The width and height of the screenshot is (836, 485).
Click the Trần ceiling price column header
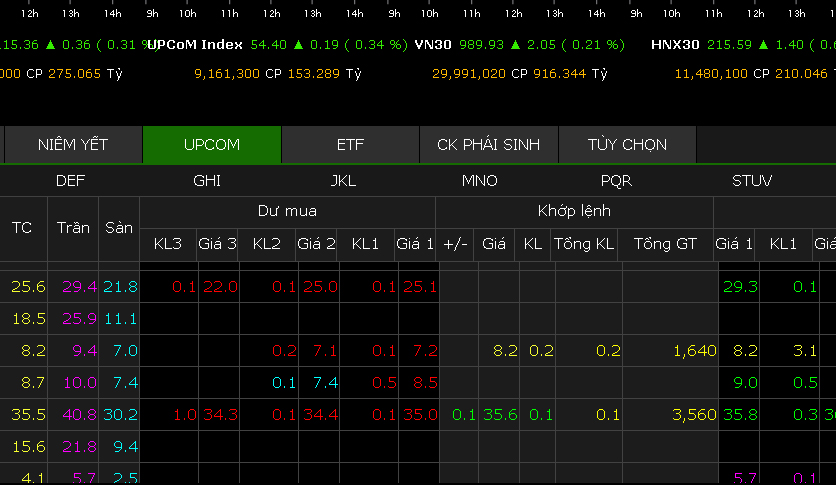click(x=73, y=227)
